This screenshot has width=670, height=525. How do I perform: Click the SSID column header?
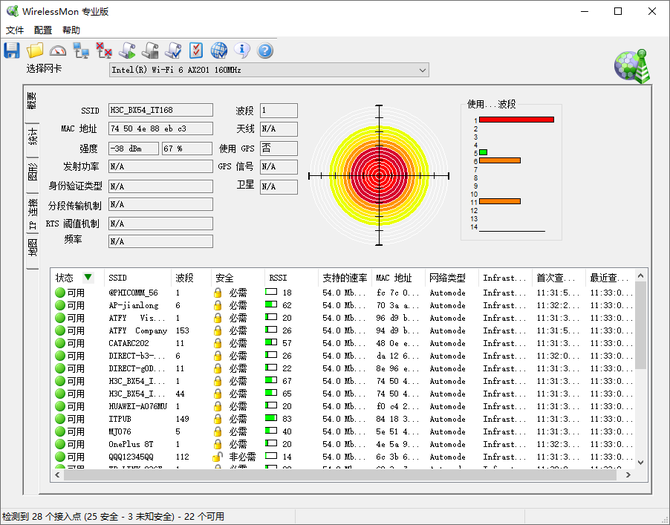tap(118, 277)
